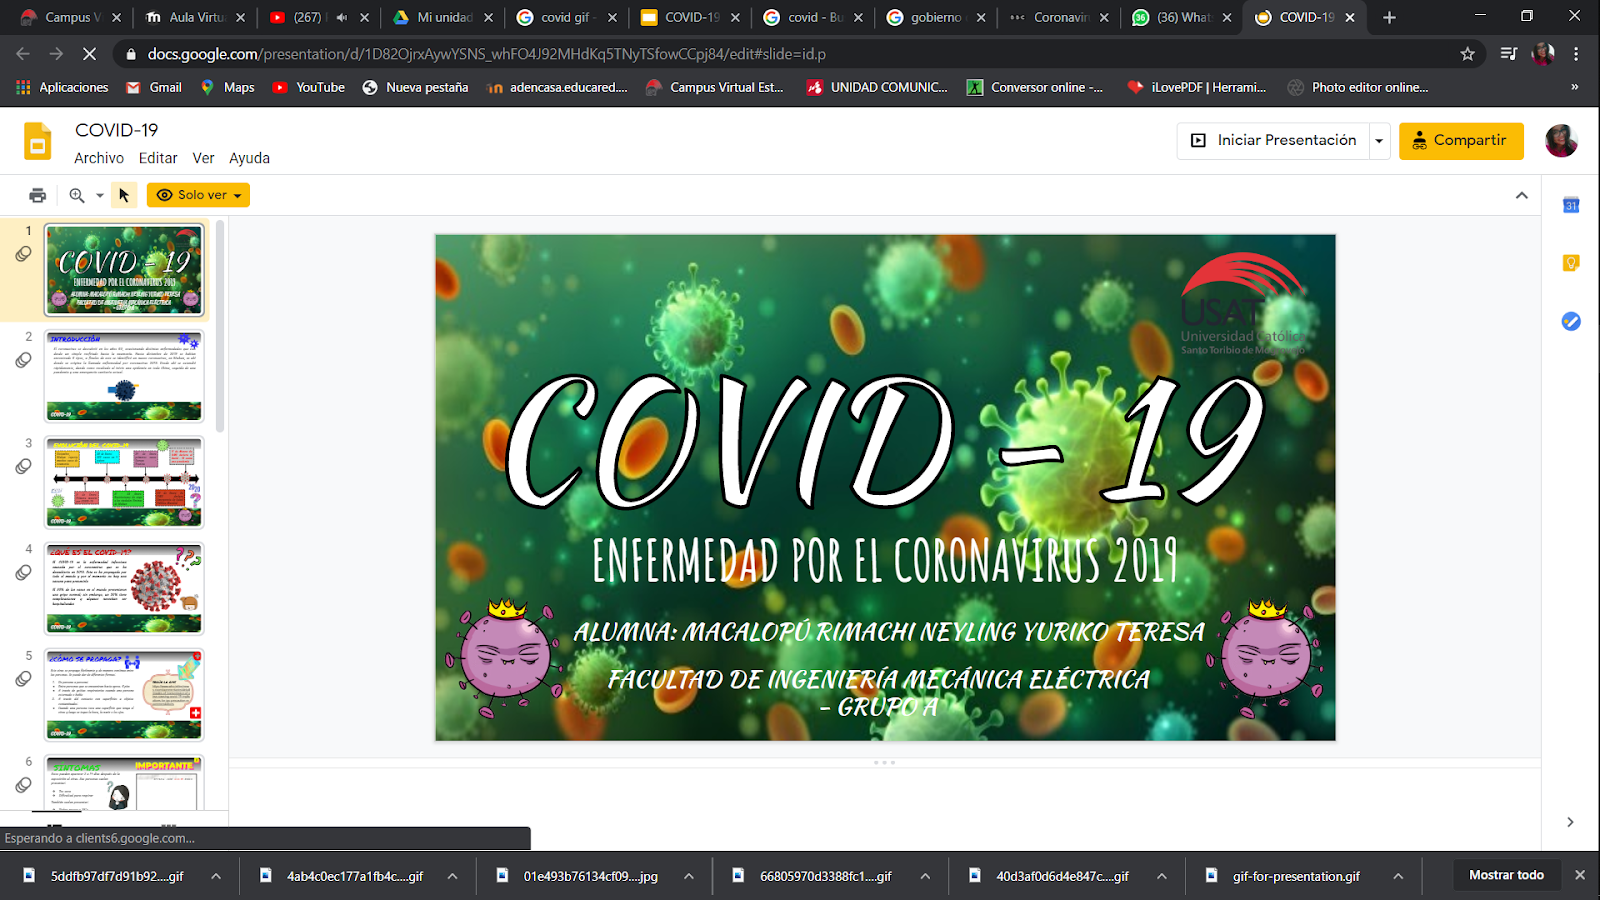Click the address bar URL

coord(487,54)
